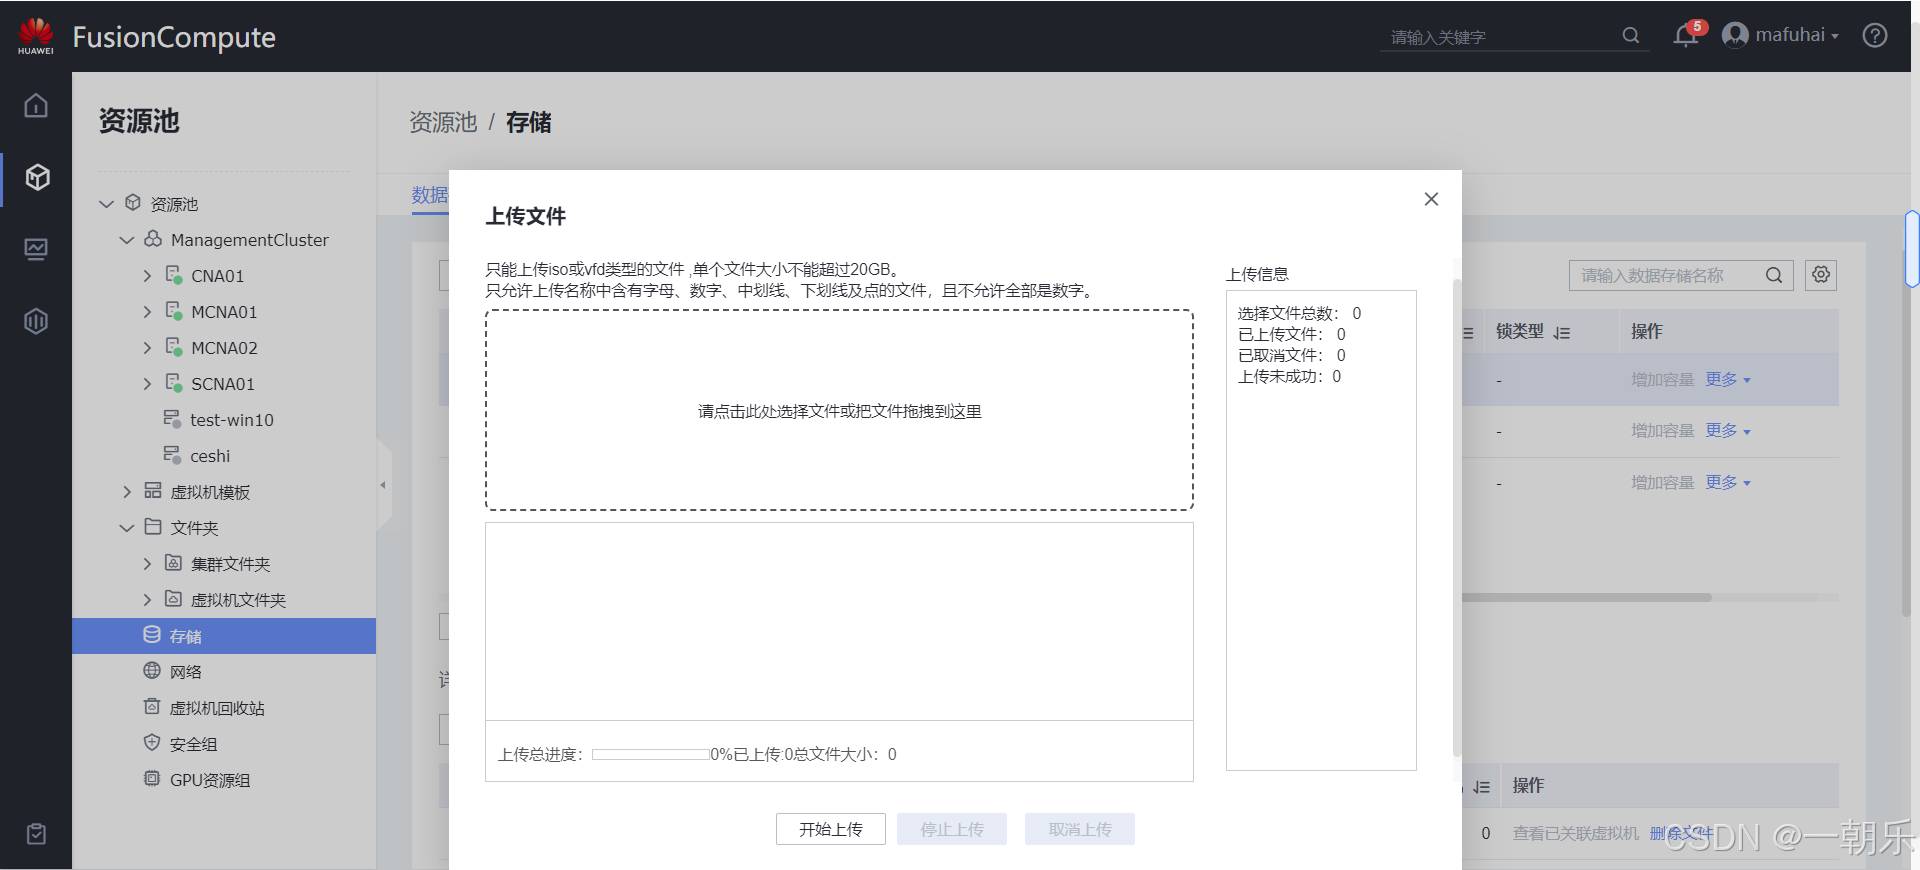Image resolution: width=1920 pixels, height=870 pixels.
Task: Expand the MCNA02 host node
Action: click(x=147, y=348)
